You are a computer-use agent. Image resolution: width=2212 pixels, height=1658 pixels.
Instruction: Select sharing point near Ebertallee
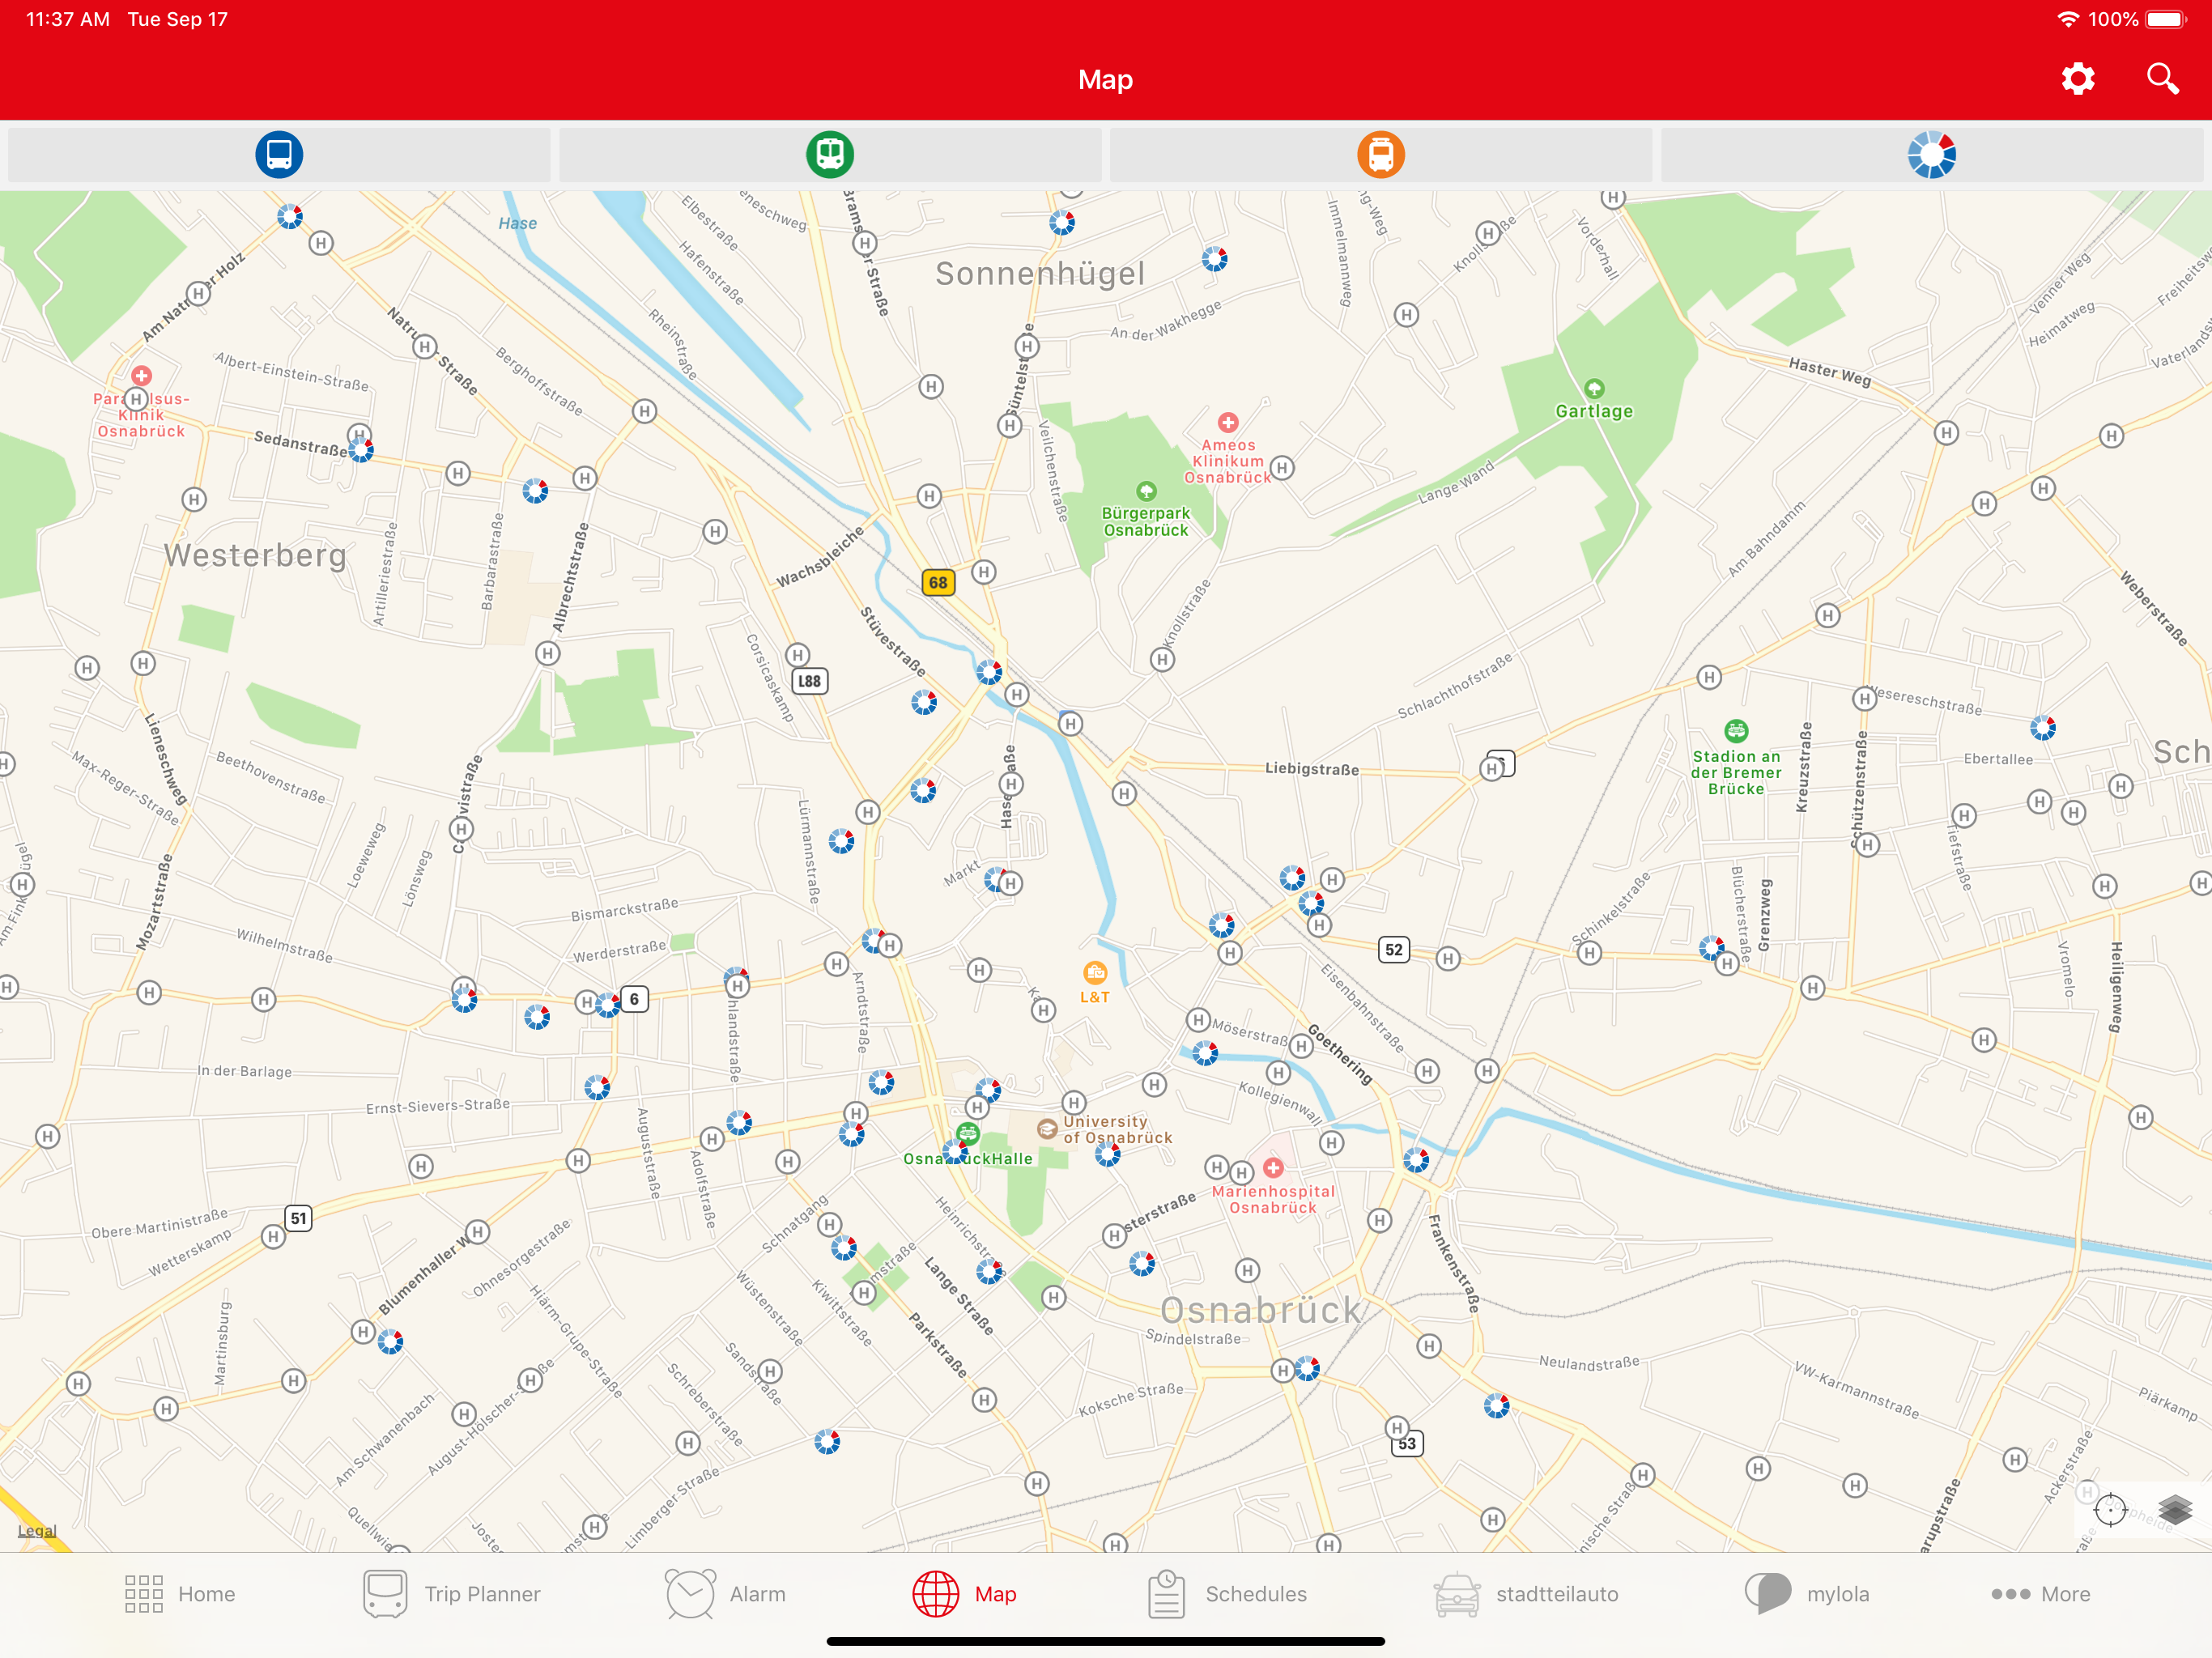click(x=2043, y=727)
